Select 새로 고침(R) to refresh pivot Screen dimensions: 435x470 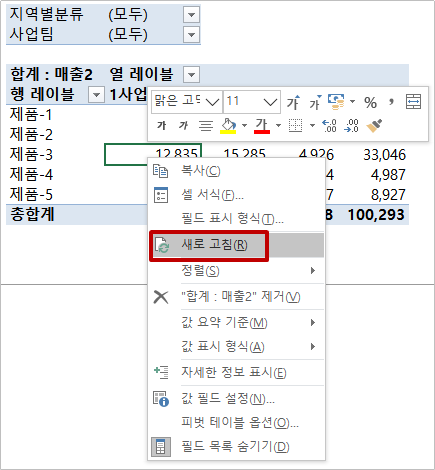[236, 245]
